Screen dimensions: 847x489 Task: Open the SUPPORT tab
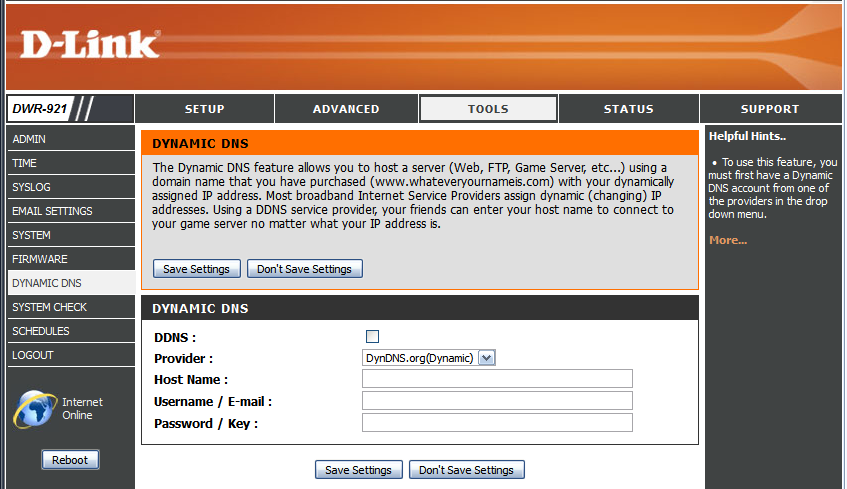tap(770, 109)
